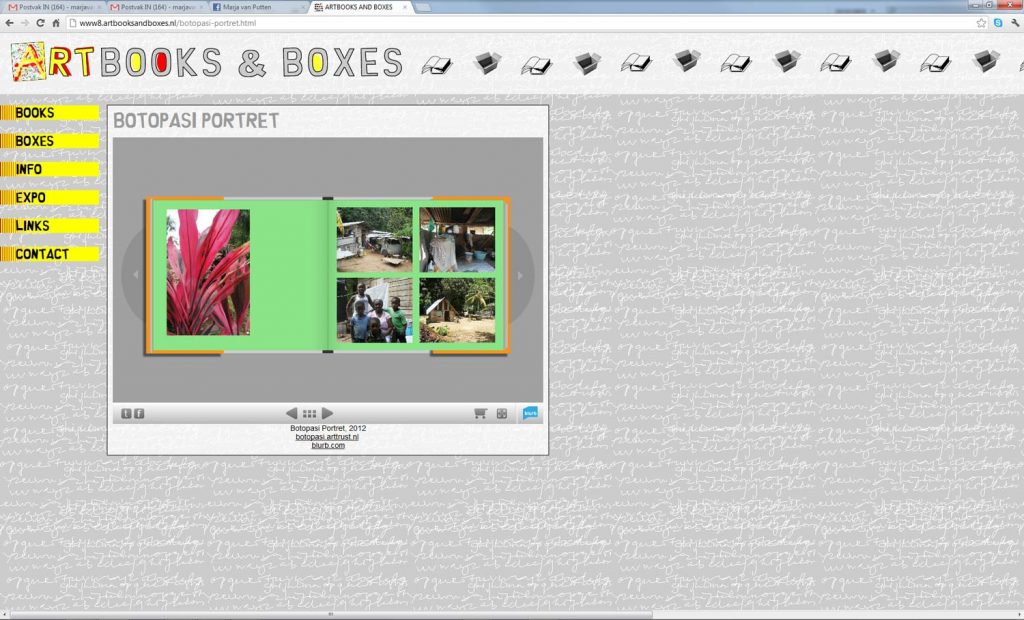The image size is (1024, 620).
Task: Go to the previous page with the left triangle
Action: 292,414
